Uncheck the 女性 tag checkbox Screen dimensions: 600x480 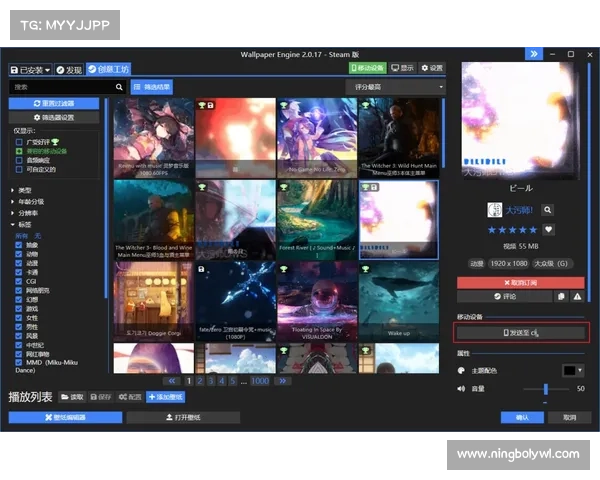[18, 318]
